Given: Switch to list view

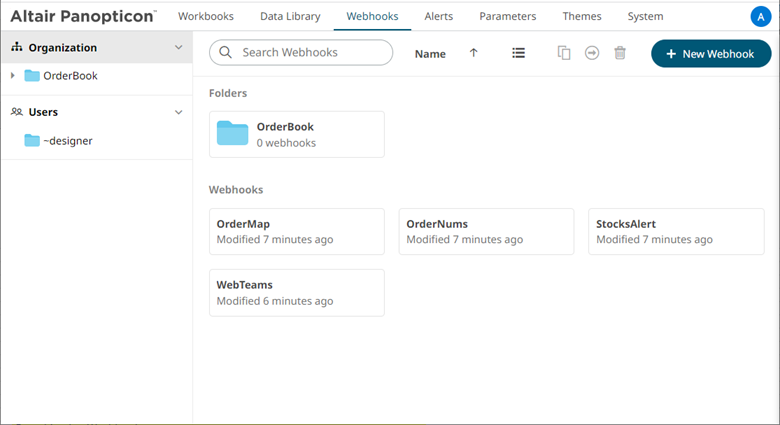Looking at the screenshot, I should point(518,53).
